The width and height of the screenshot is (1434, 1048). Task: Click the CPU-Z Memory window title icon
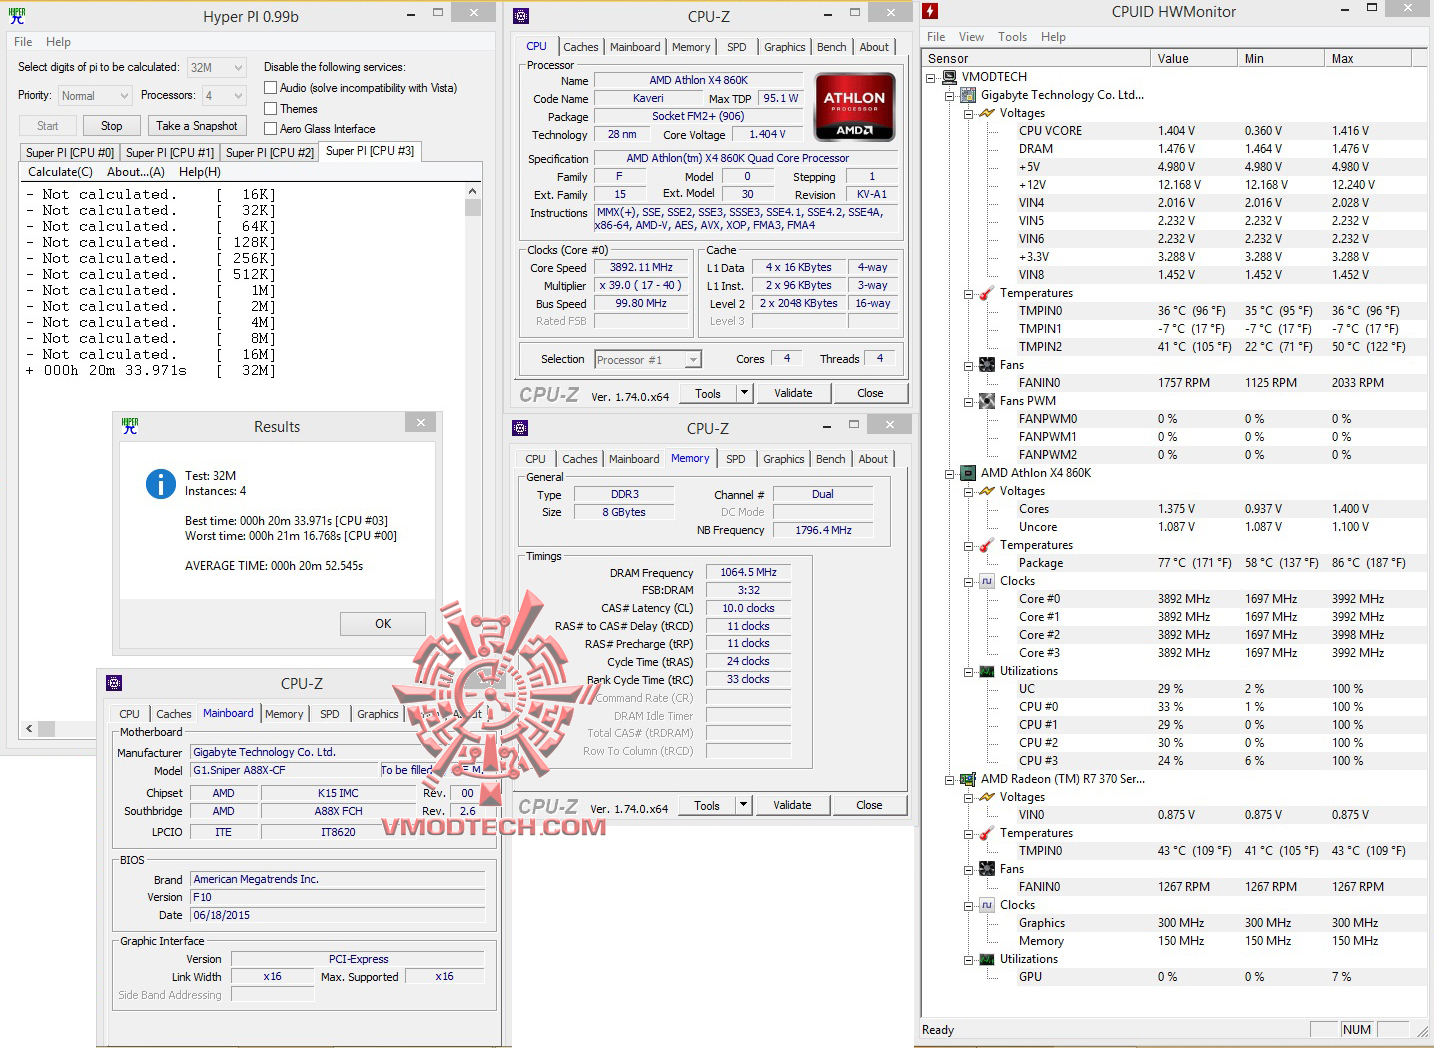pyautogui.click(x=520, y=428)
